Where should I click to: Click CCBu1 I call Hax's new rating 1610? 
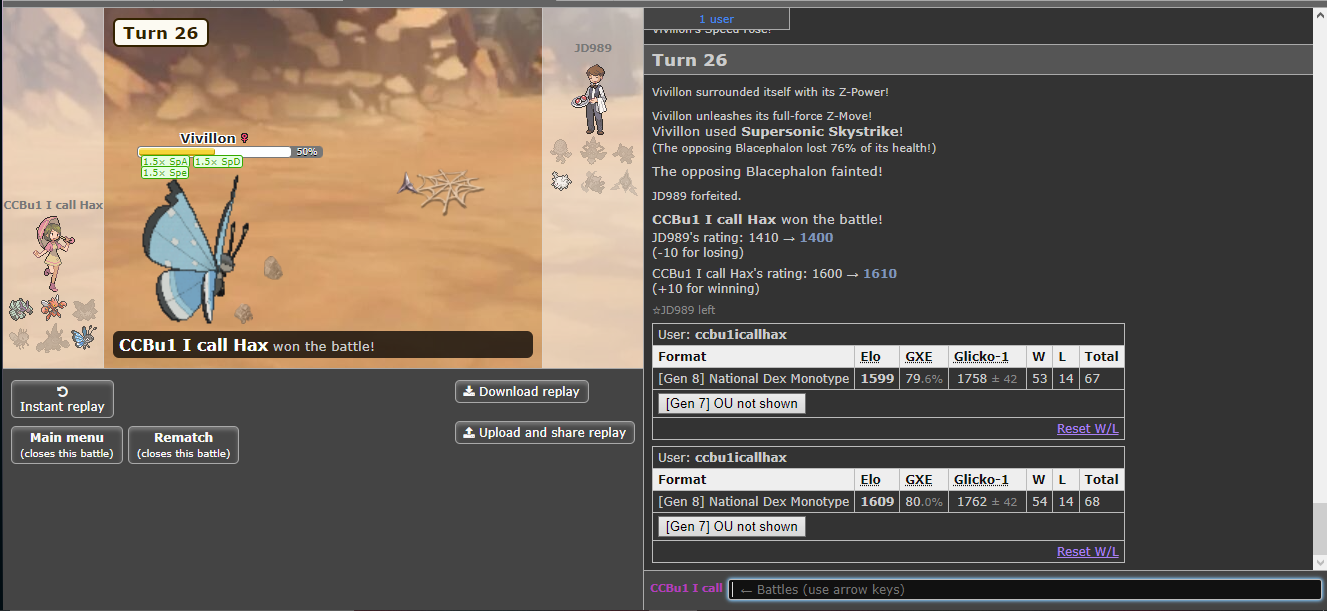(880, 274)
